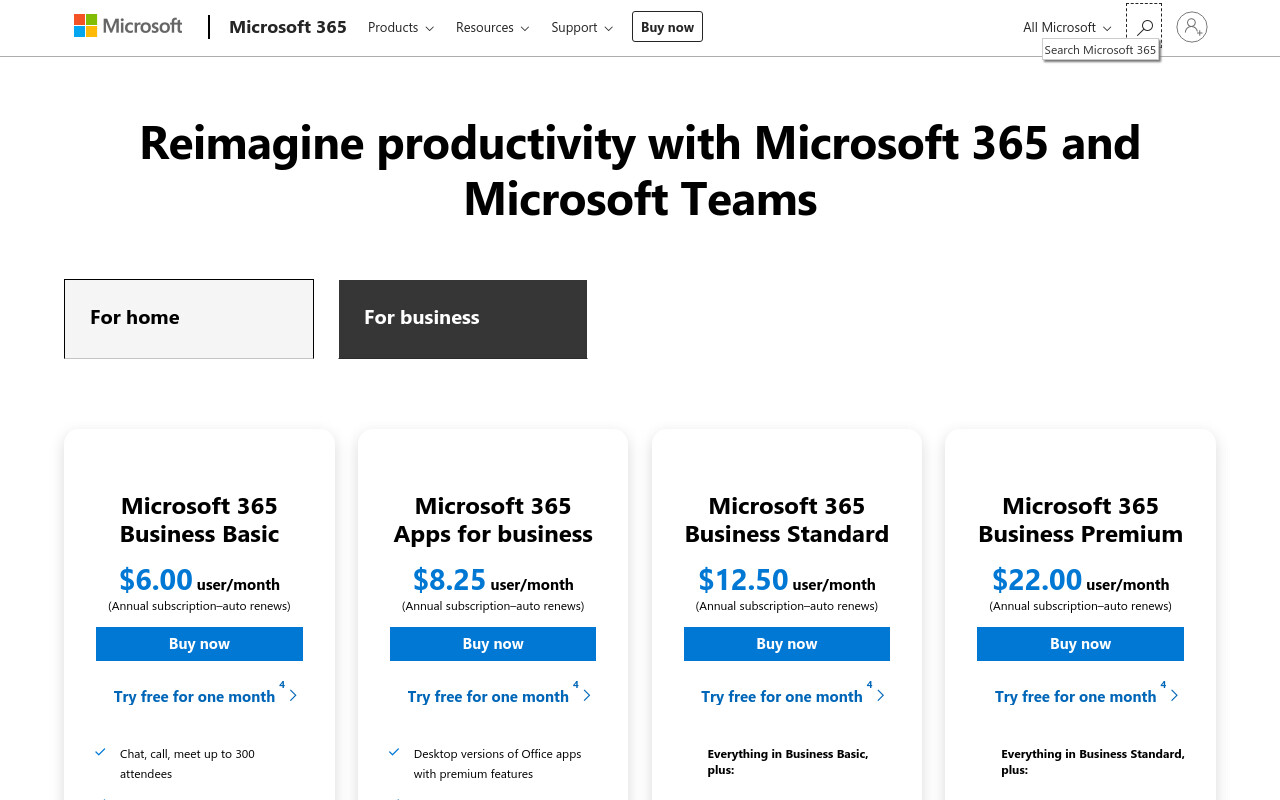Expand the Support dropdown menu
Image resolution: width=1280 pixels, height=800 pixels.
point(582,27)
